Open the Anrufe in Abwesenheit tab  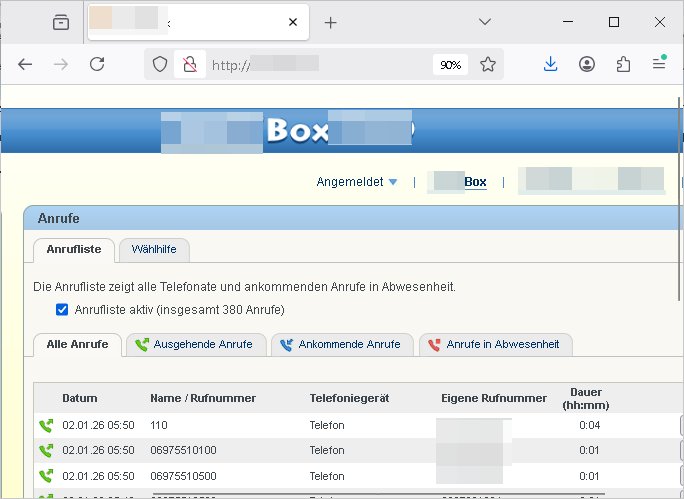pos(495,344)
